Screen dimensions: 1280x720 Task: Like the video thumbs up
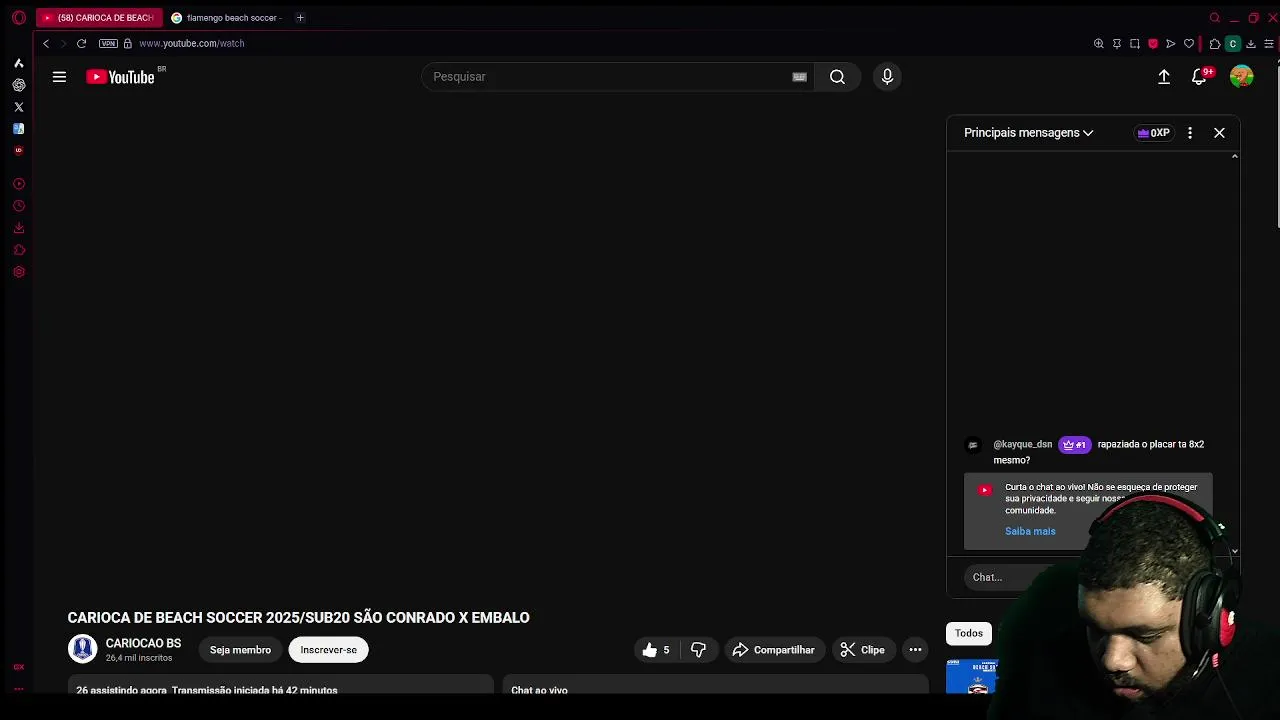tap(656, 650)
